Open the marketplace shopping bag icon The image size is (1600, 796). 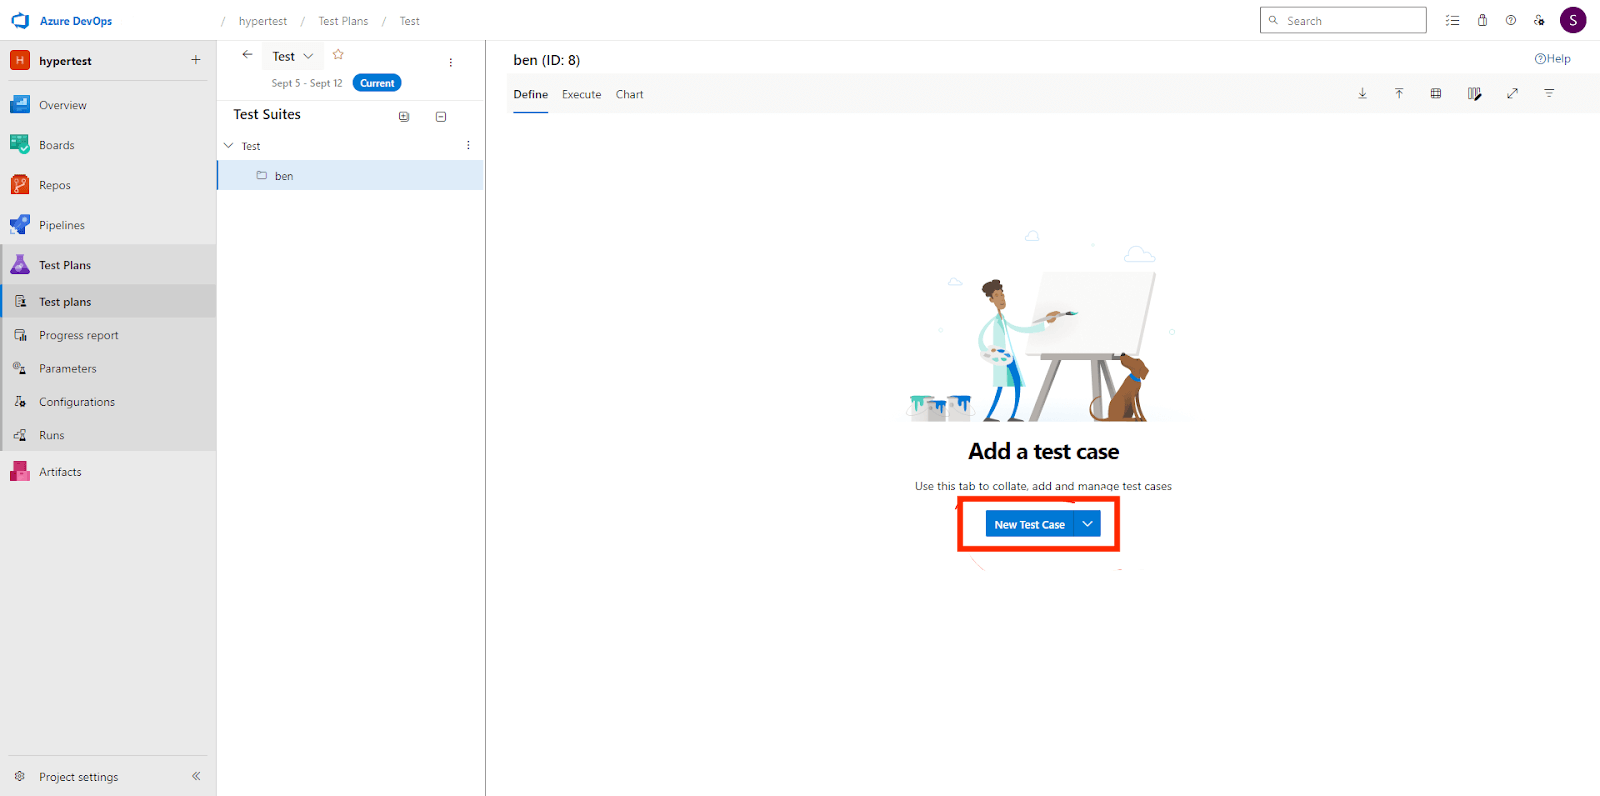(x=1482, y=21)
